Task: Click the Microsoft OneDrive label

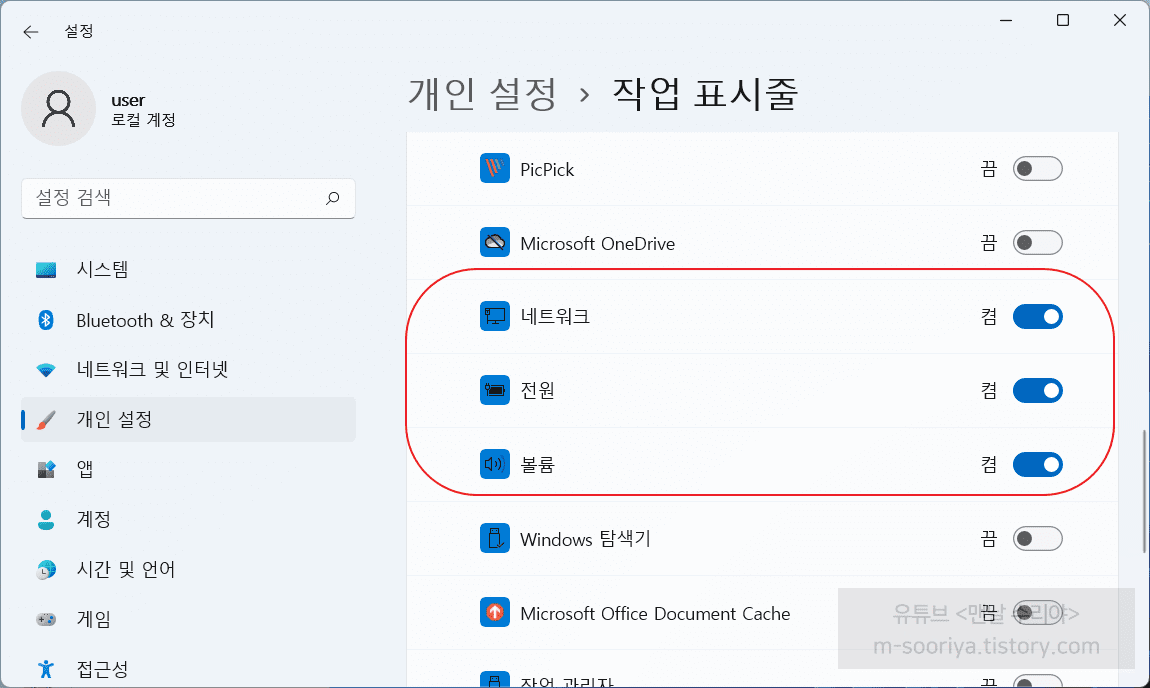Action: 597,244
